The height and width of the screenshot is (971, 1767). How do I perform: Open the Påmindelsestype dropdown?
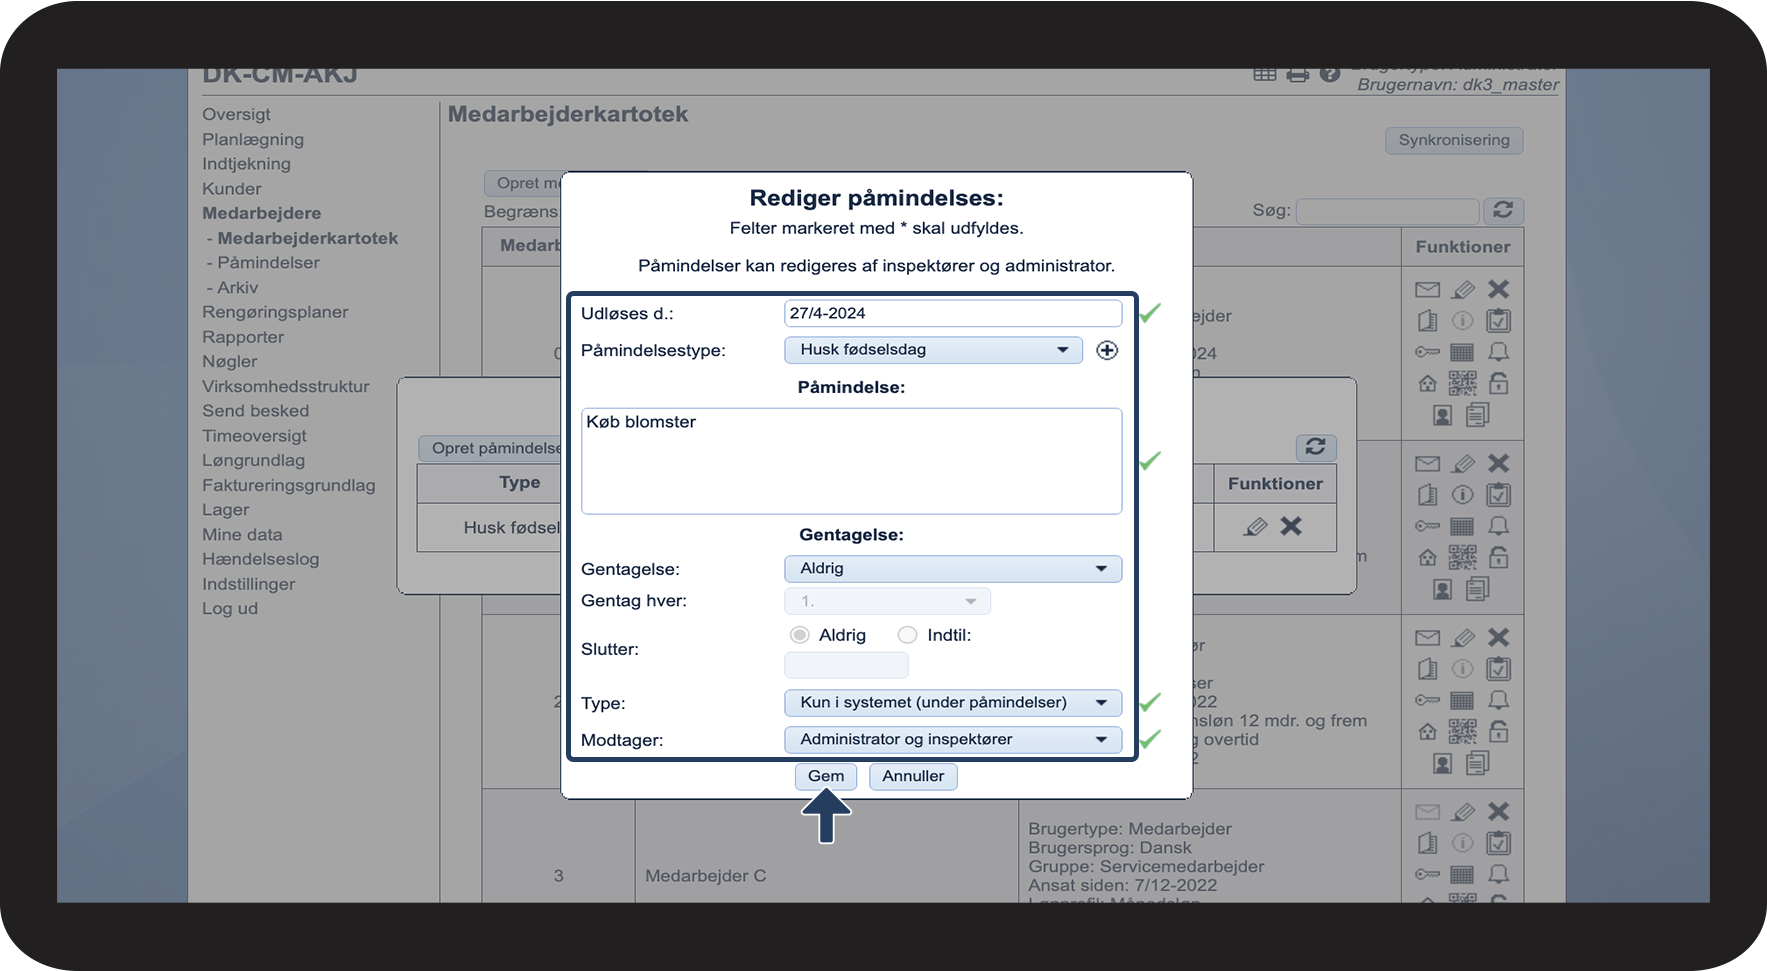(x=932, y=350)
